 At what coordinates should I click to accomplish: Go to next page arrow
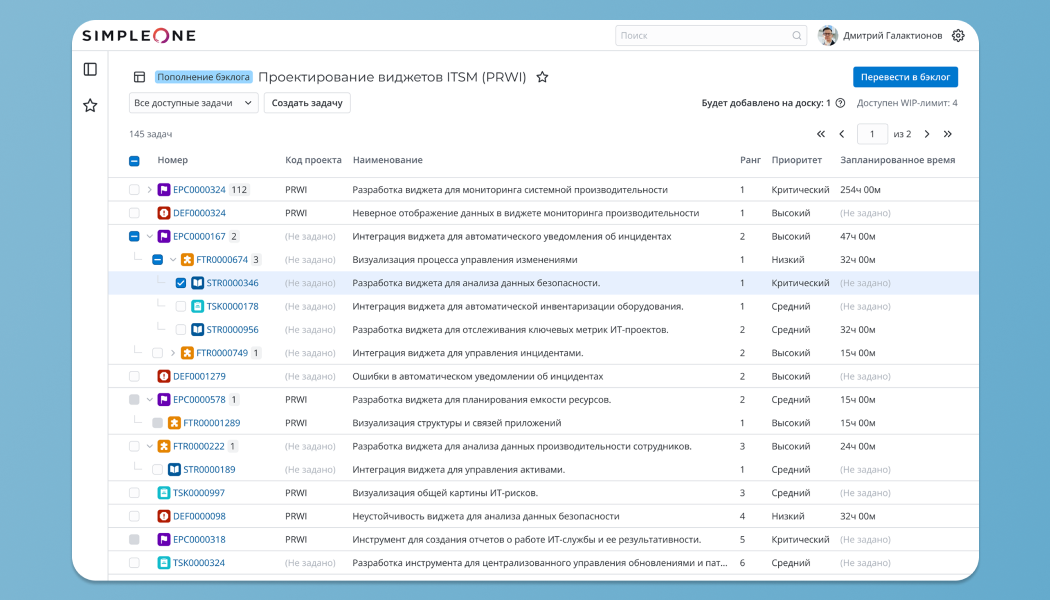927,134
